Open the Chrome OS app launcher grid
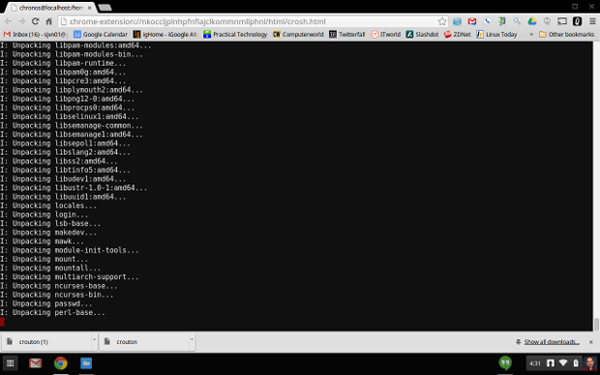 pyautogui.click(x=10, y=363)
